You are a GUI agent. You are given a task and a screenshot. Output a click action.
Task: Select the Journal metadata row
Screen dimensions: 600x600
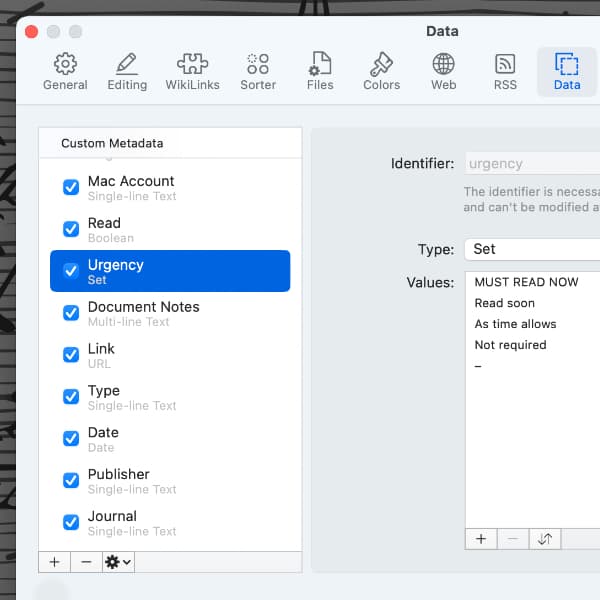pyautogui.click(x=170, y=522)
